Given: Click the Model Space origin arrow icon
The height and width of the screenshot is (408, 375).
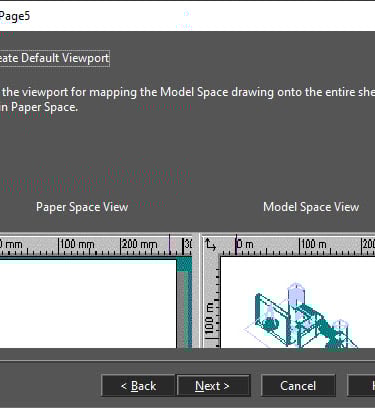Looking at the screenshot, I should point(210,245).
